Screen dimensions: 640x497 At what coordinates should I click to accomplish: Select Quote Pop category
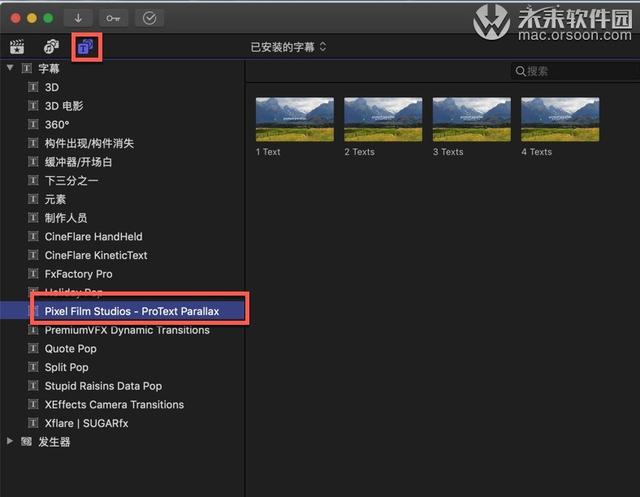pos(71,349)
